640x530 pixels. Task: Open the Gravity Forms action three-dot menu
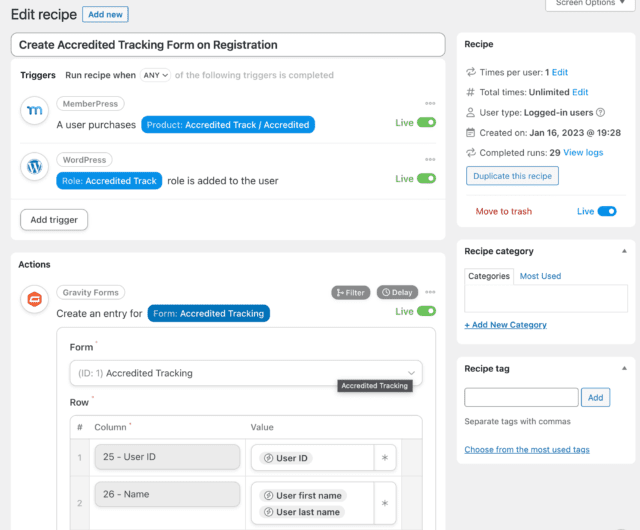(x=430, y=292)
